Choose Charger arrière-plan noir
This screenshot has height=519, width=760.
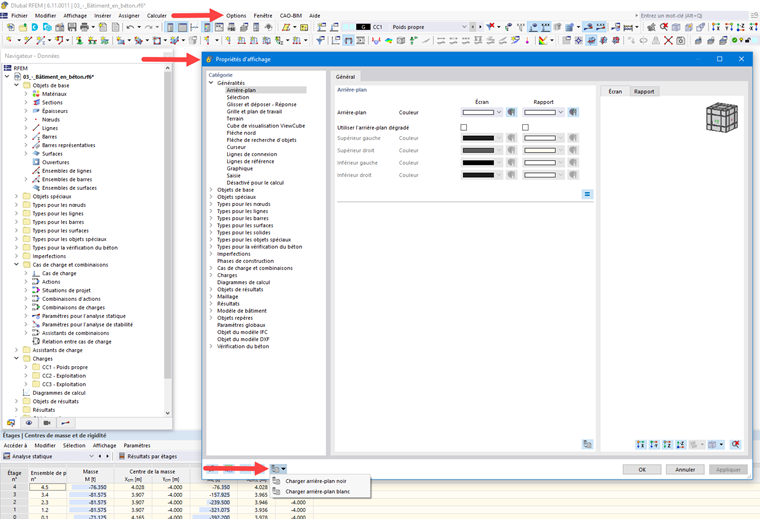tap(320, 481)
